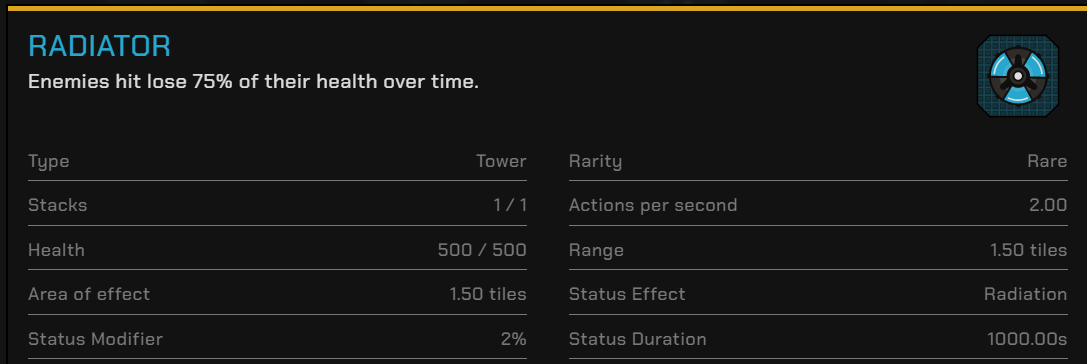Viewport: 1087px width, 364px height.
Task: Click the Range value 1.50 tiles
Action: click(1029, 250)
